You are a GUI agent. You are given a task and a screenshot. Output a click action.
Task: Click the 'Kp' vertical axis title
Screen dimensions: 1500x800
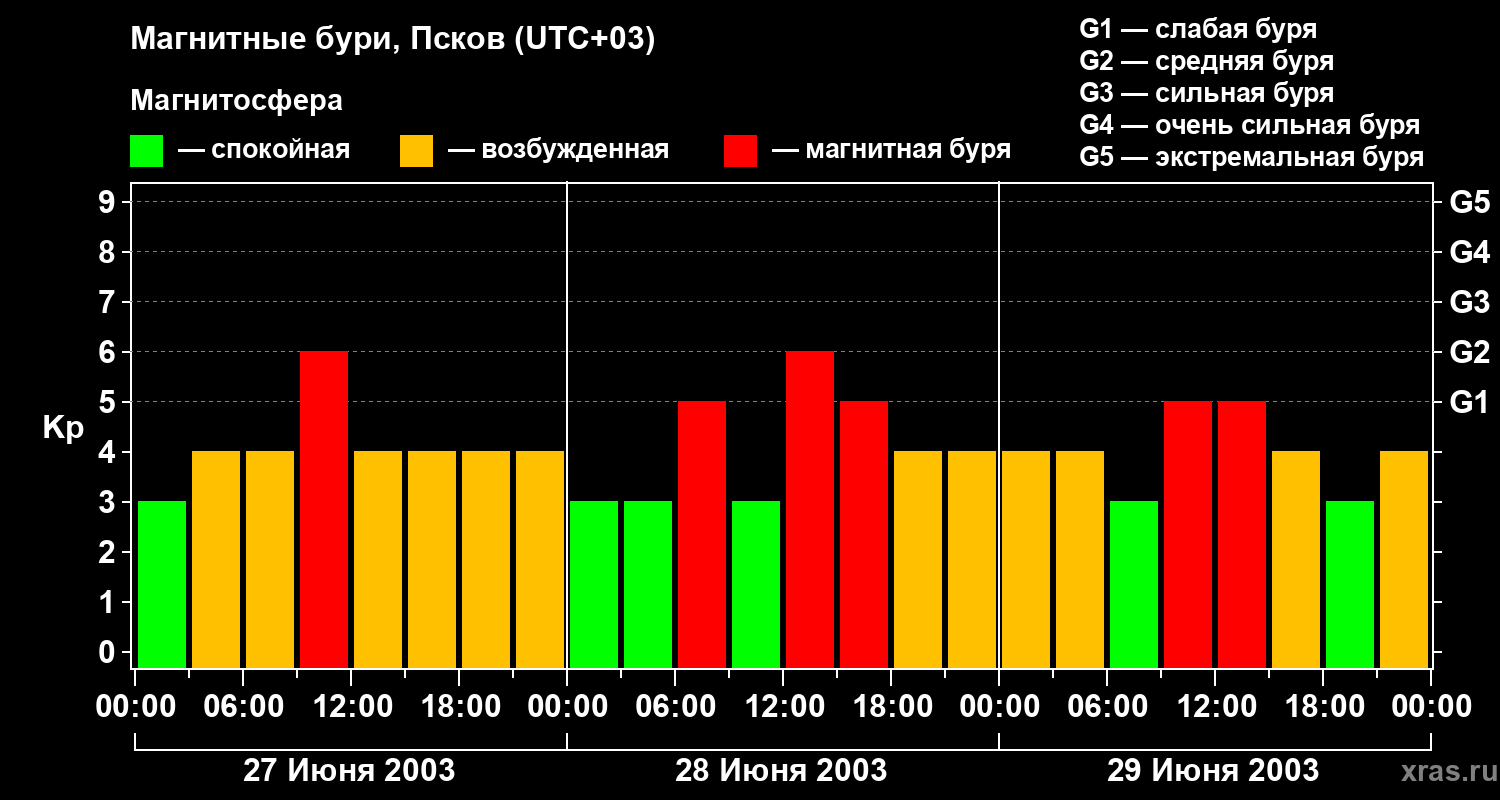click(63, 428)
